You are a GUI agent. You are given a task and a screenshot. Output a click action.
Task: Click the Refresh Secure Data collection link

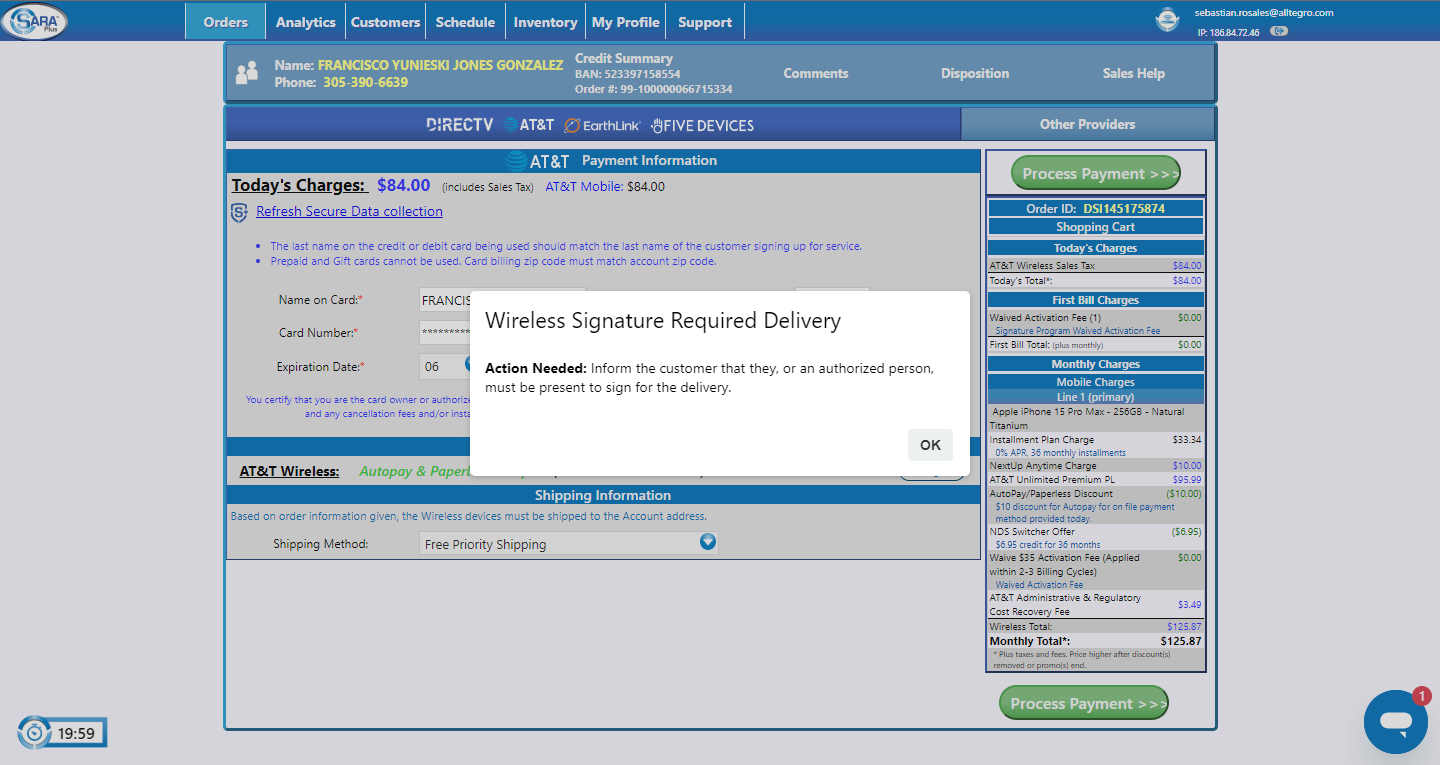click(349, 211)
